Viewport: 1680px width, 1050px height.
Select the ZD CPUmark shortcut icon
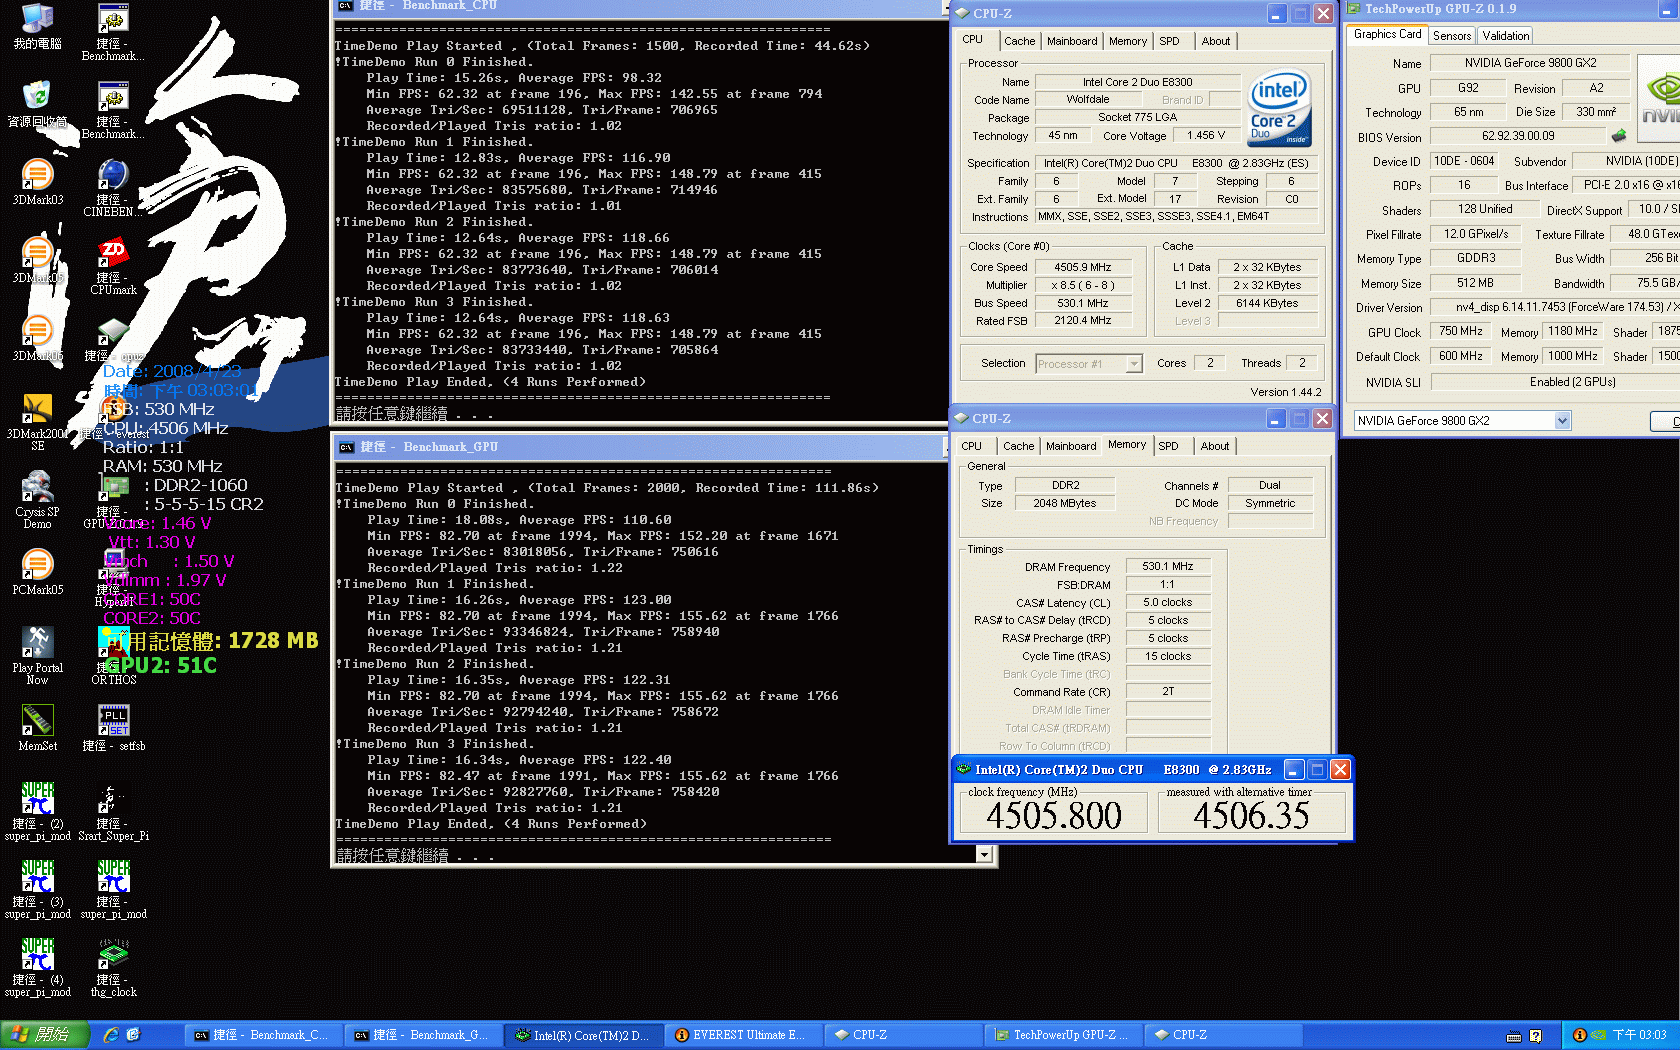pyautogui.click(x=113, y=266)
